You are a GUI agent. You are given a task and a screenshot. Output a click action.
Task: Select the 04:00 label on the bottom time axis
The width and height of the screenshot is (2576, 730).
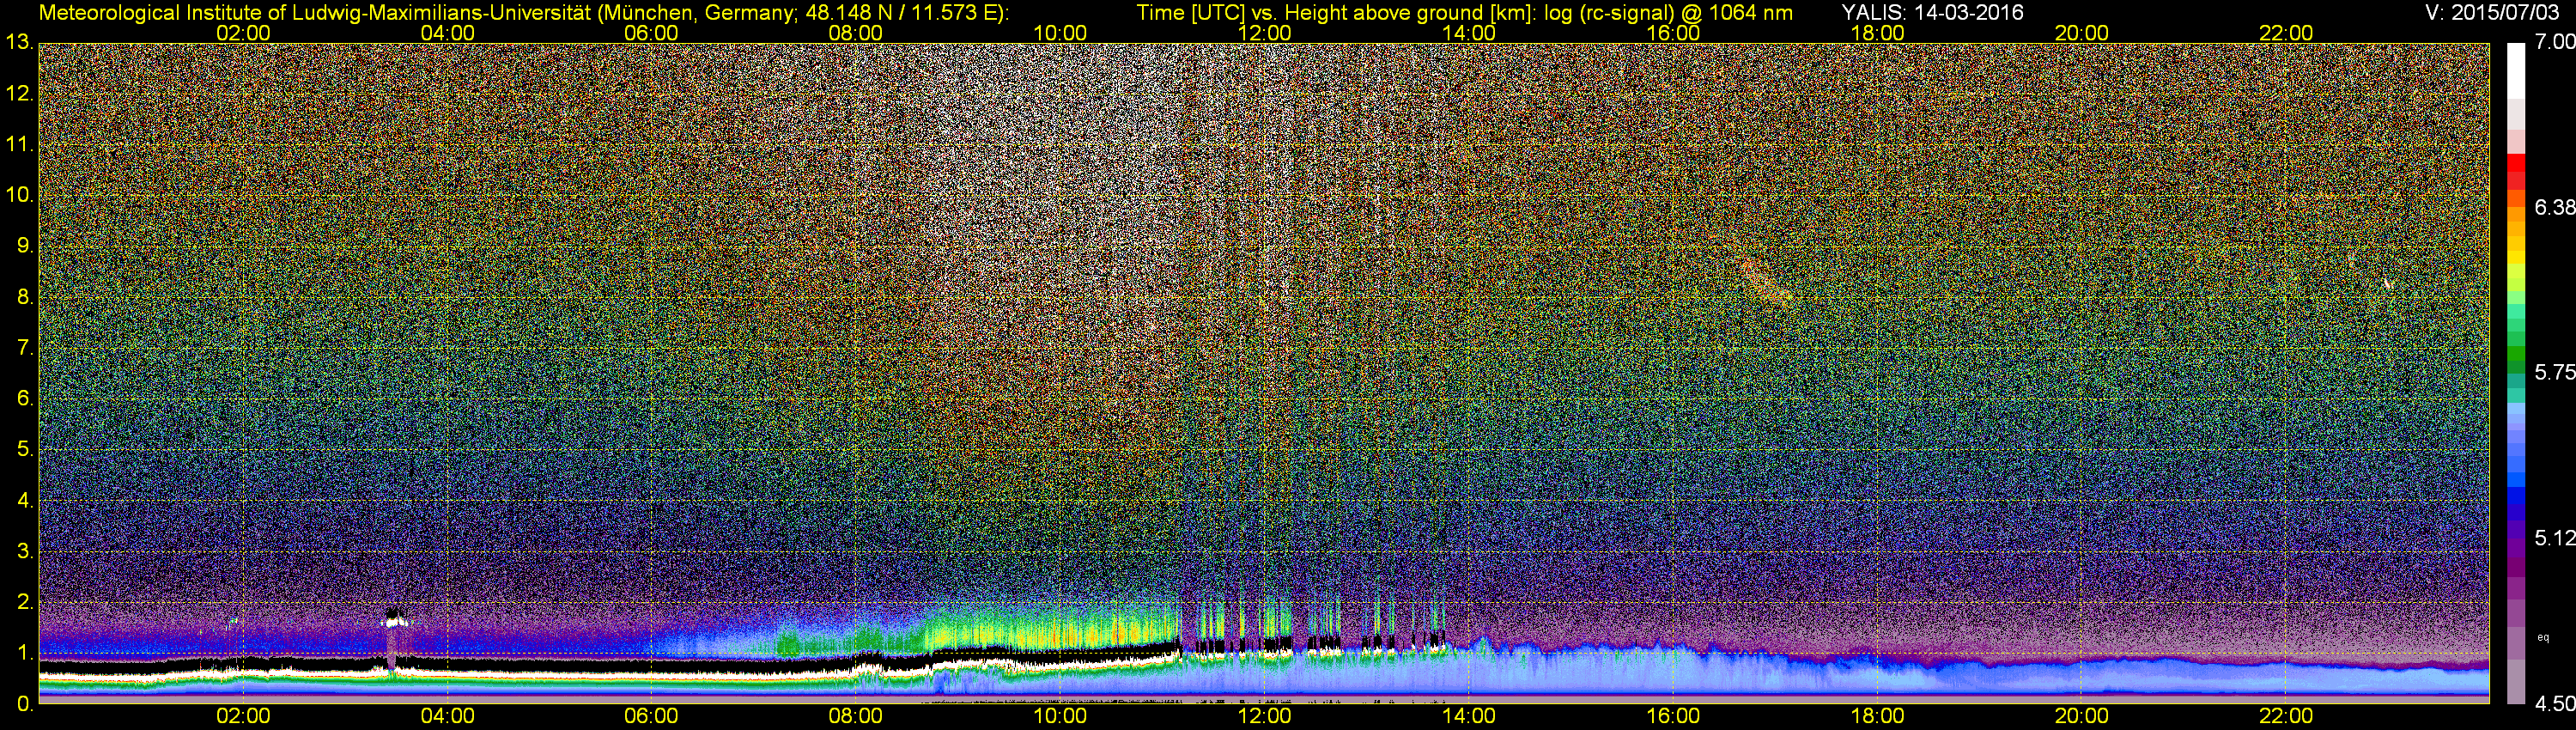[447, 716]
